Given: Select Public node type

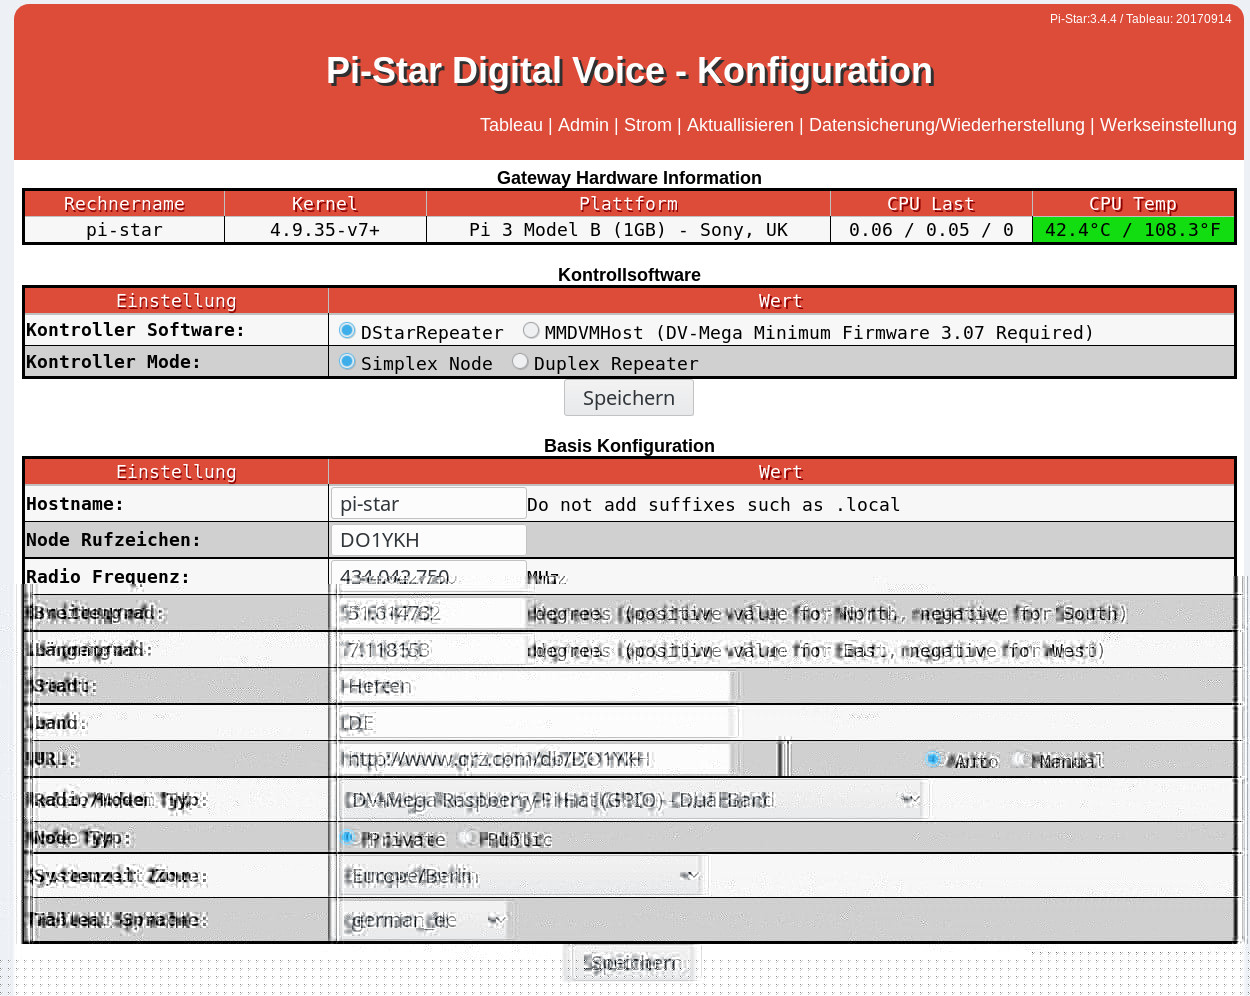Looking at the screenshot, I should (466, 838).
